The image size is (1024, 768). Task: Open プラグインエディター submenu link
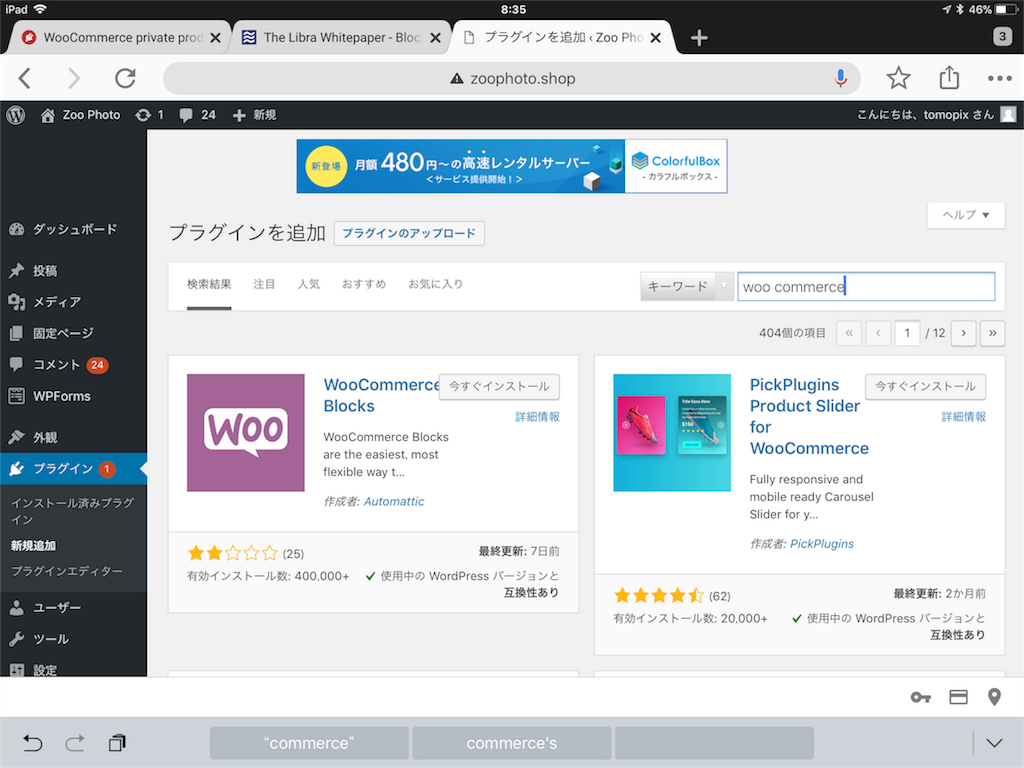[67, 571]
